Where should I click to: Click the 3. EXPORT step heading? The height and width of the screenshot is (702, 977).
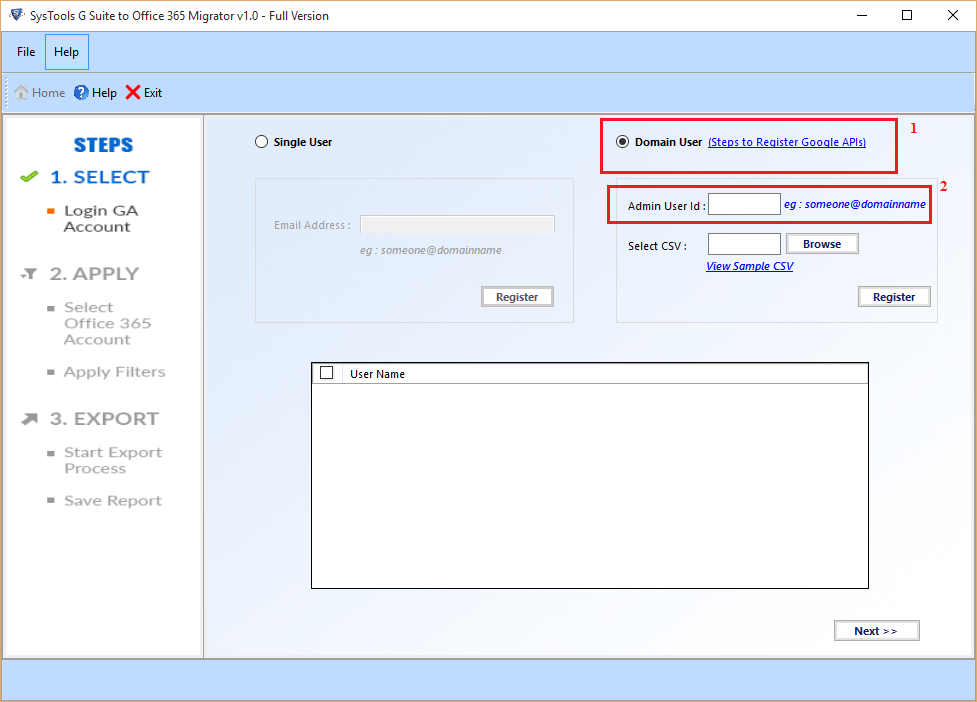click(x=104, y=419)
